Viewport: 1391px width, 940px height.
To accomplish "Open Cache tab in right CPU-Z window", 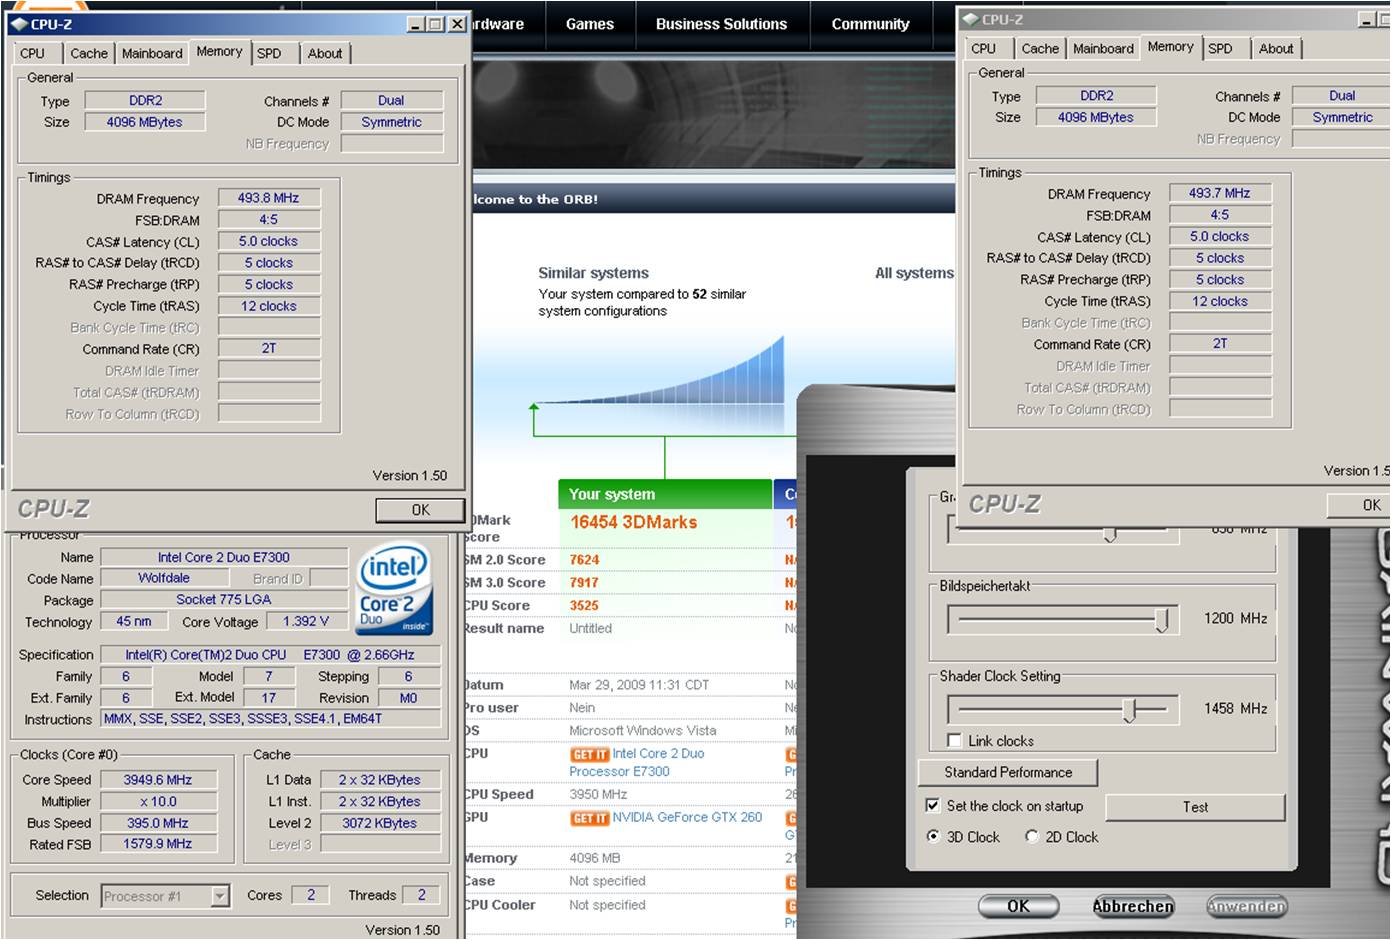I will pyautogui.click(x=1040, y=49).
